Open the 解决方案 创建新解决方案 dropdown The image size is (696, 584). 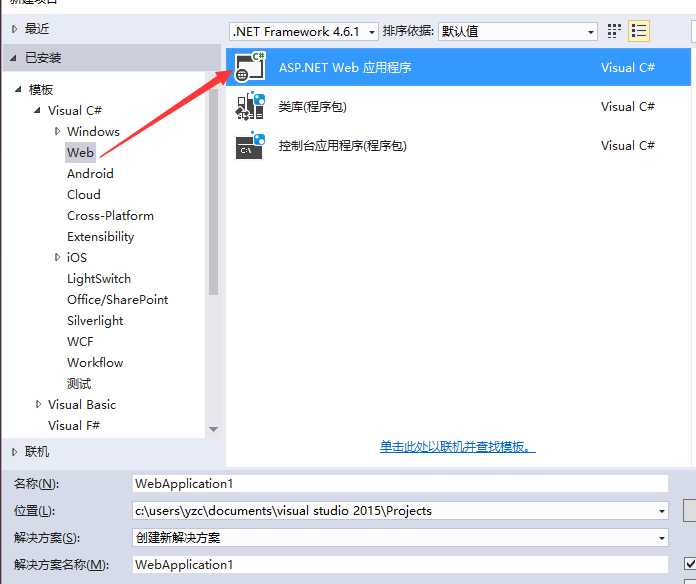click(661, 538)
